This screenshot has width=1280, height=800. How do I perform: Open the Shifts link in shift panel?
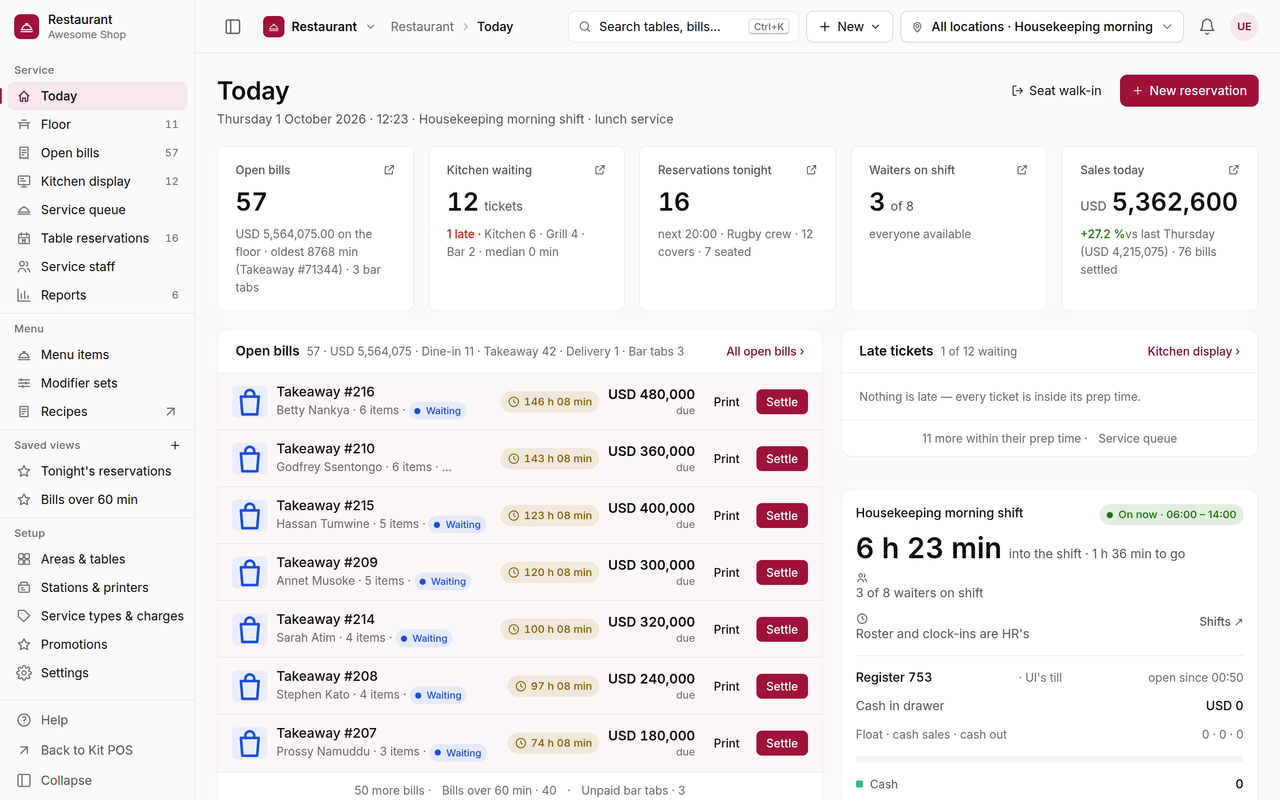(1221, 621)
